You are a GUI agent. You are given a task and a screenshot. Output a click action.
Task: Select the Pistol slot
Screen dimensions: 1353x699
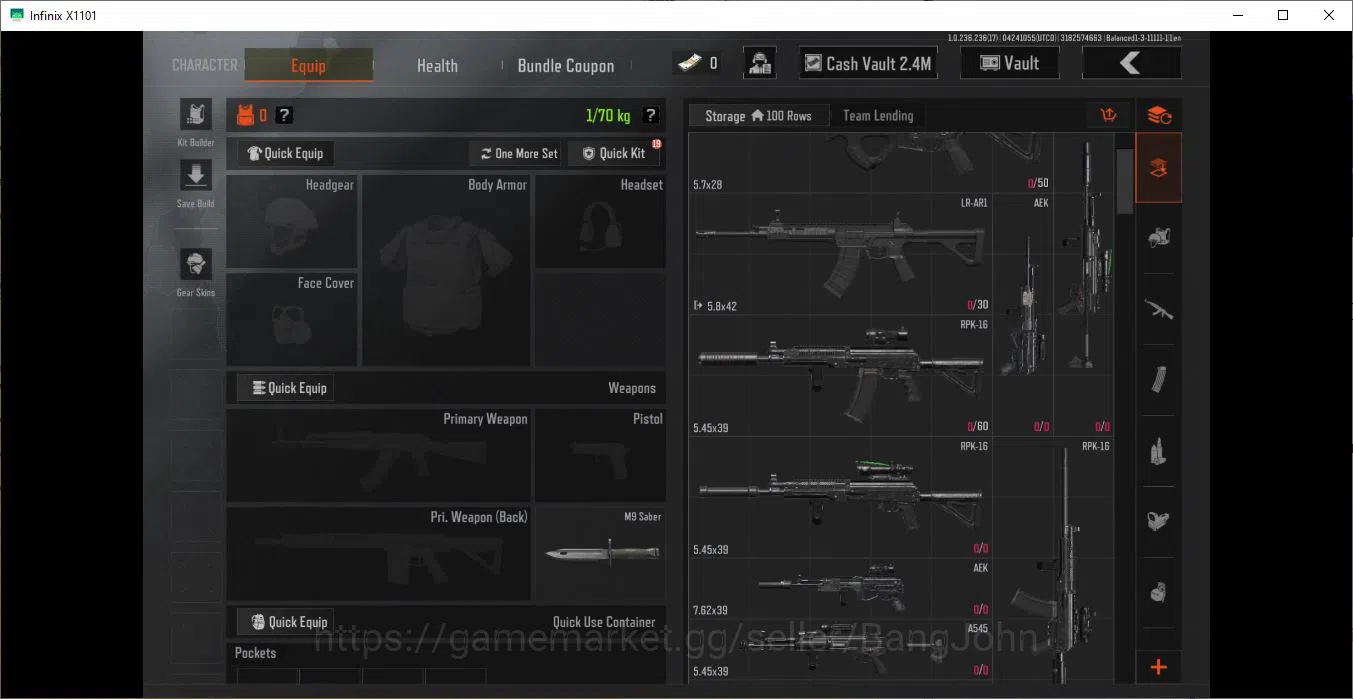(x=601, y=455)
